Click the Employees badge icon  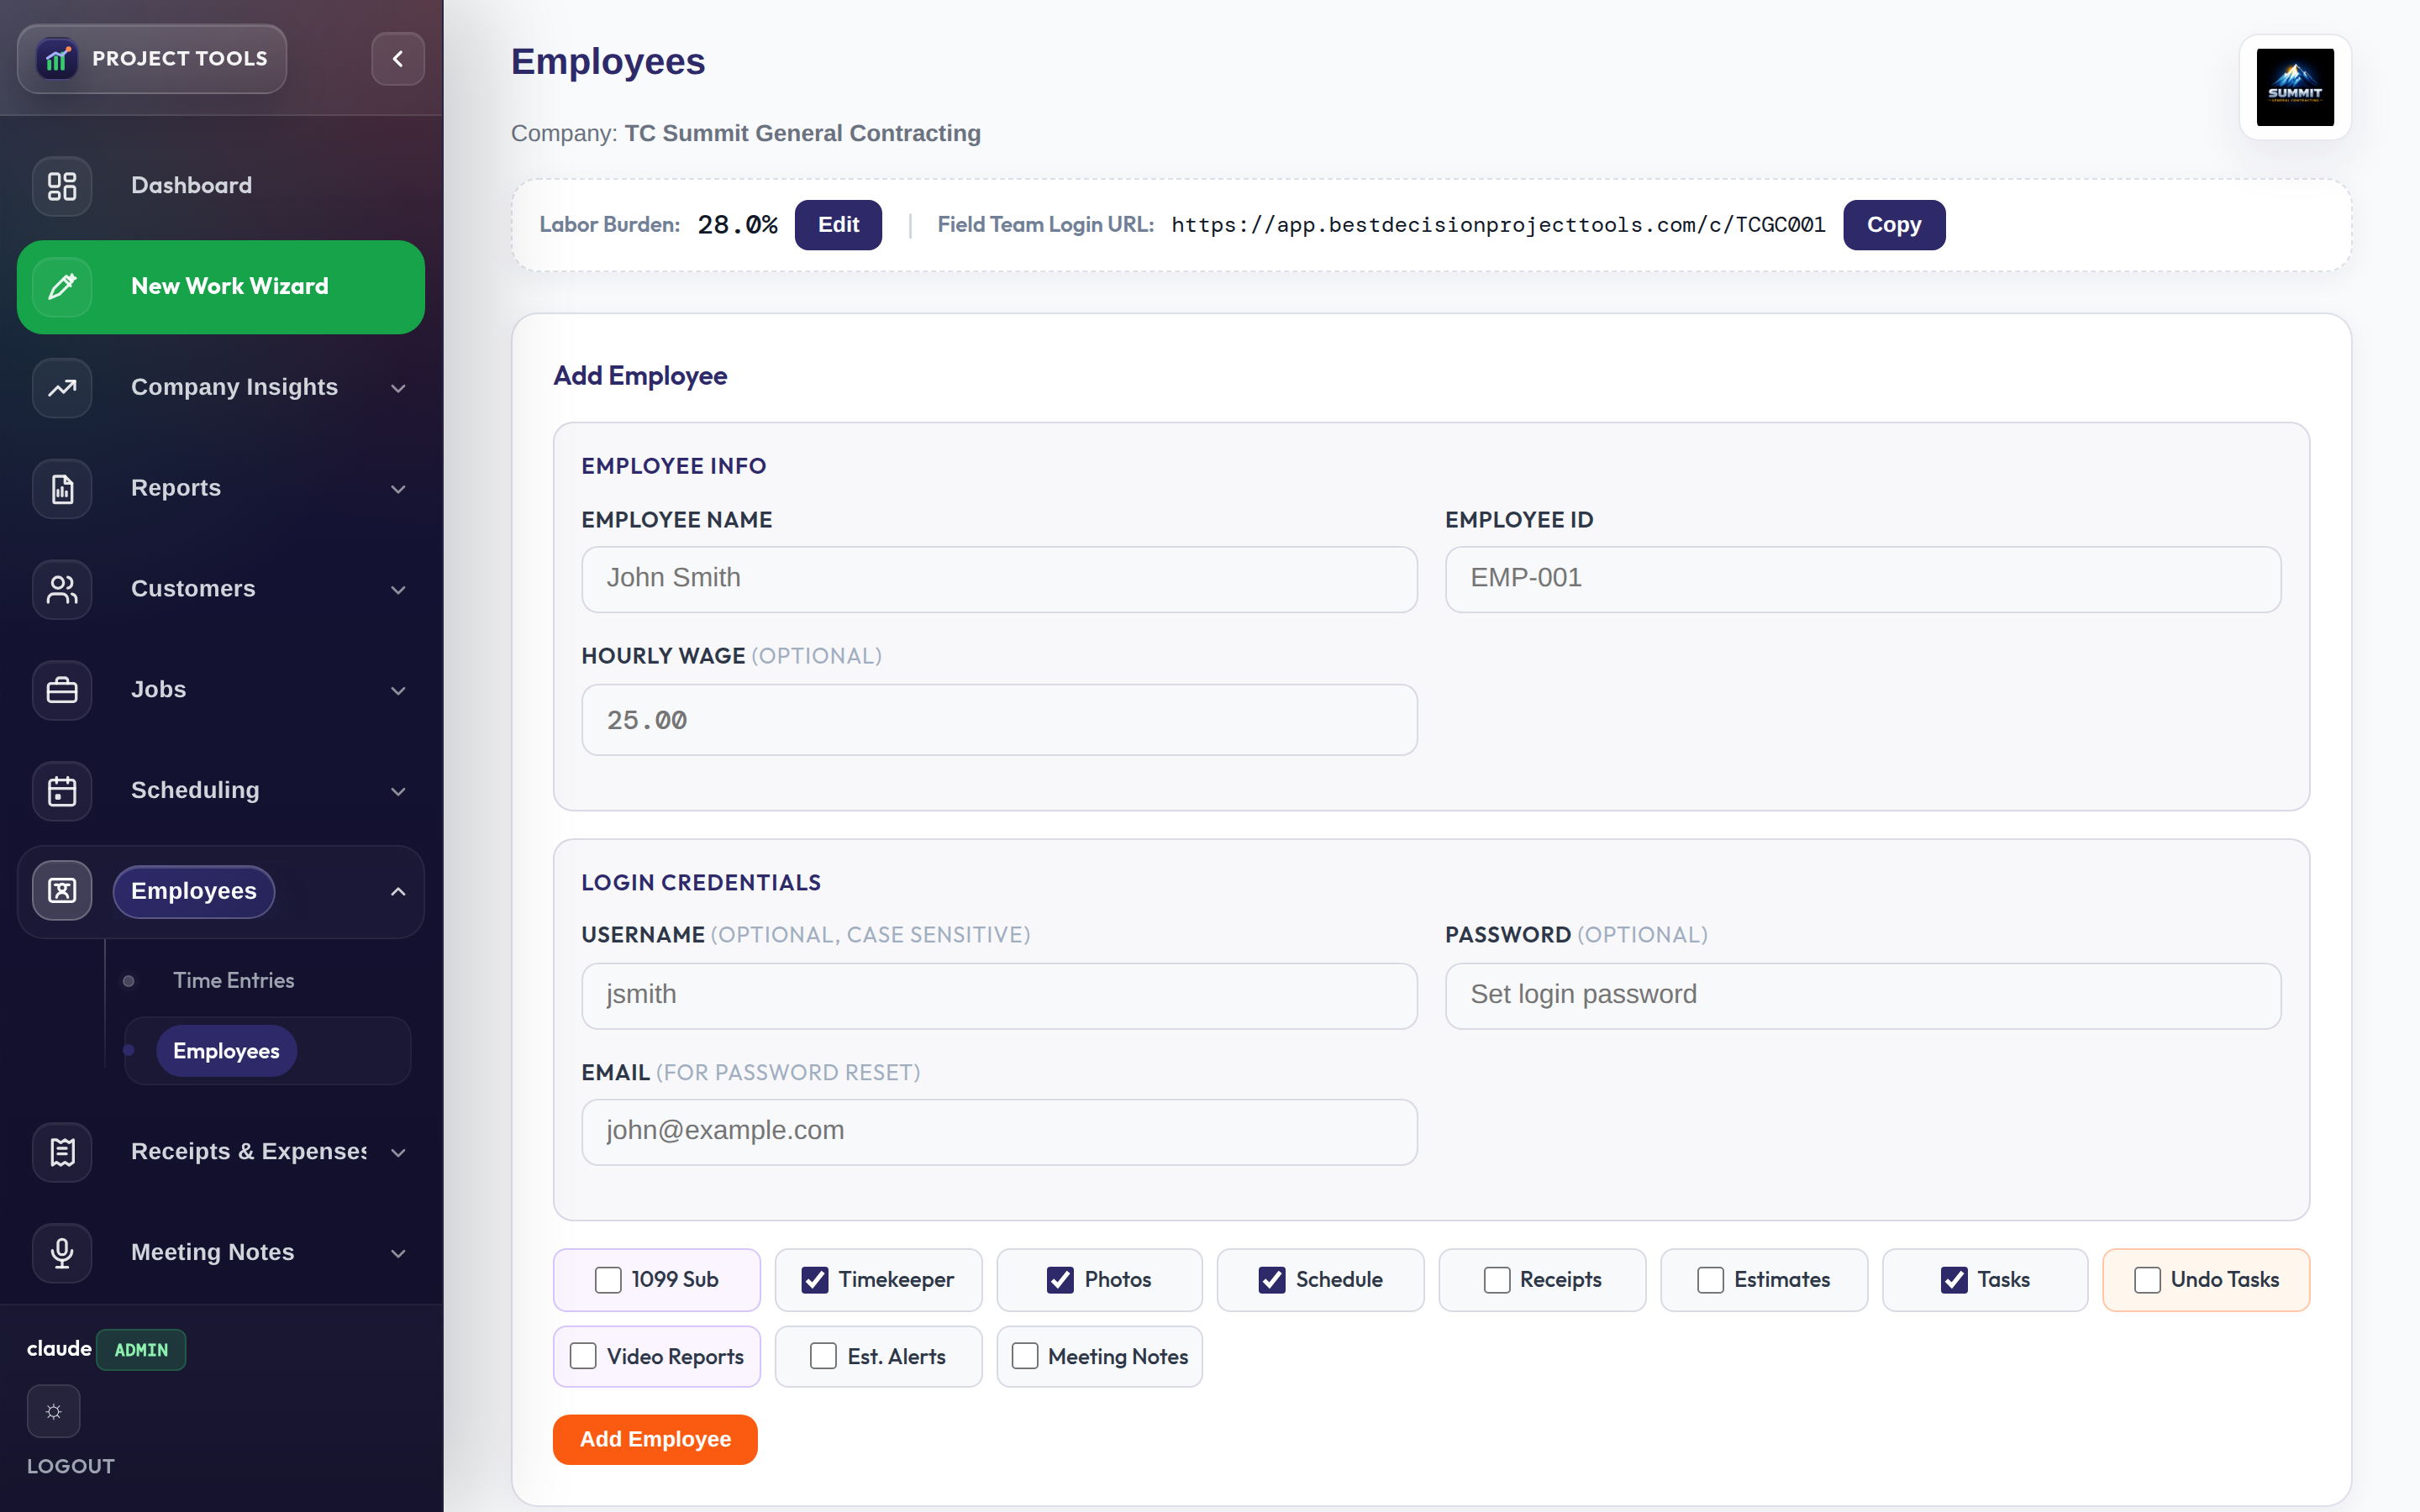coord(62,891)
